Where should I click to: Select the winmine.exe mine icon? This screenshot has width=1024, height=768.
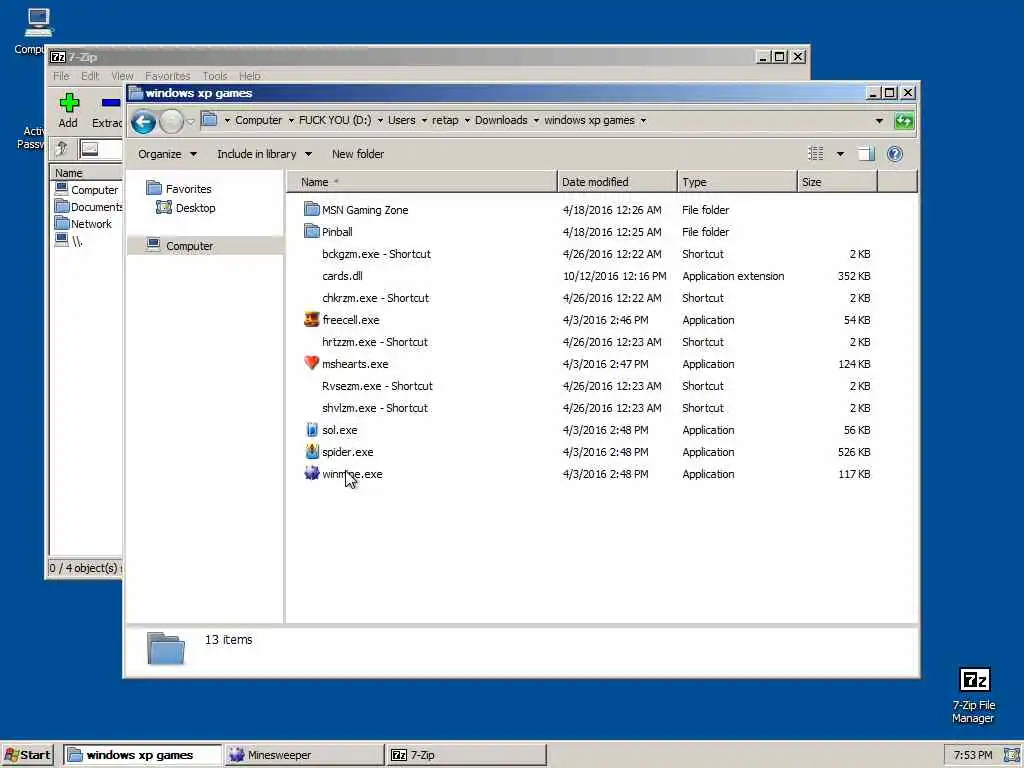312,473
